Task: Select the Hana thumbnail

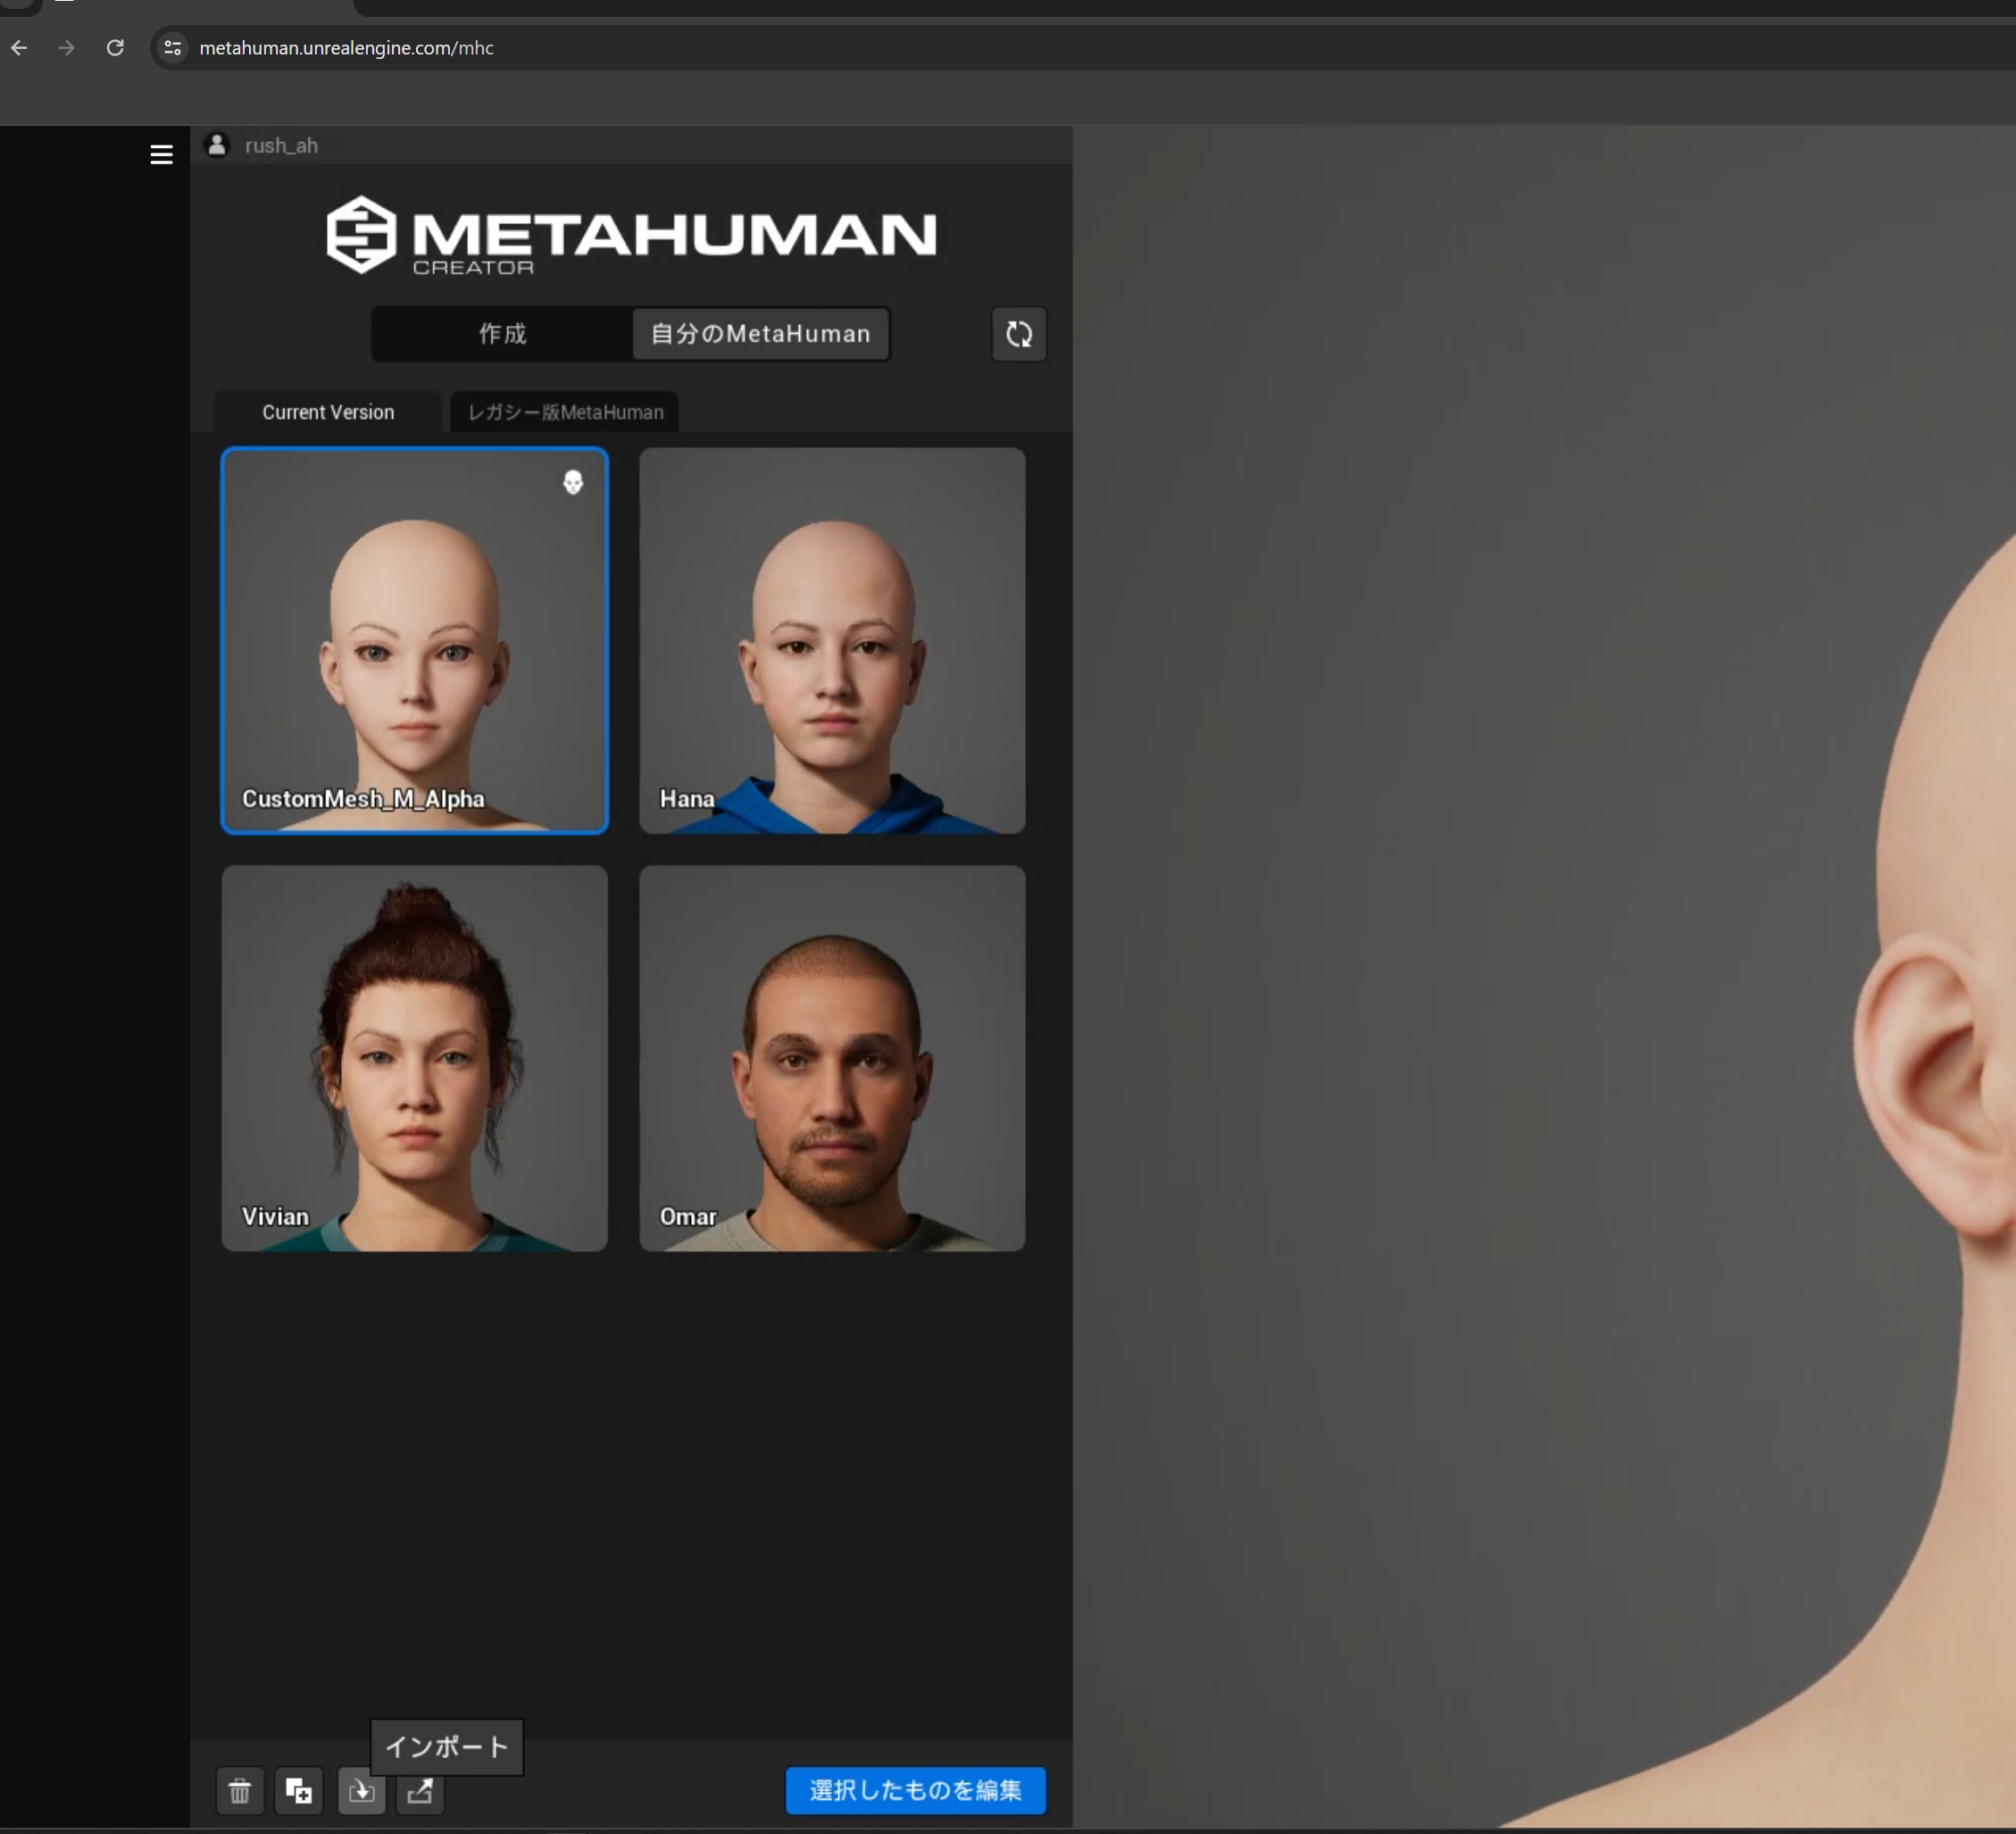Action: pyautogui.click(x=831, y=641)
